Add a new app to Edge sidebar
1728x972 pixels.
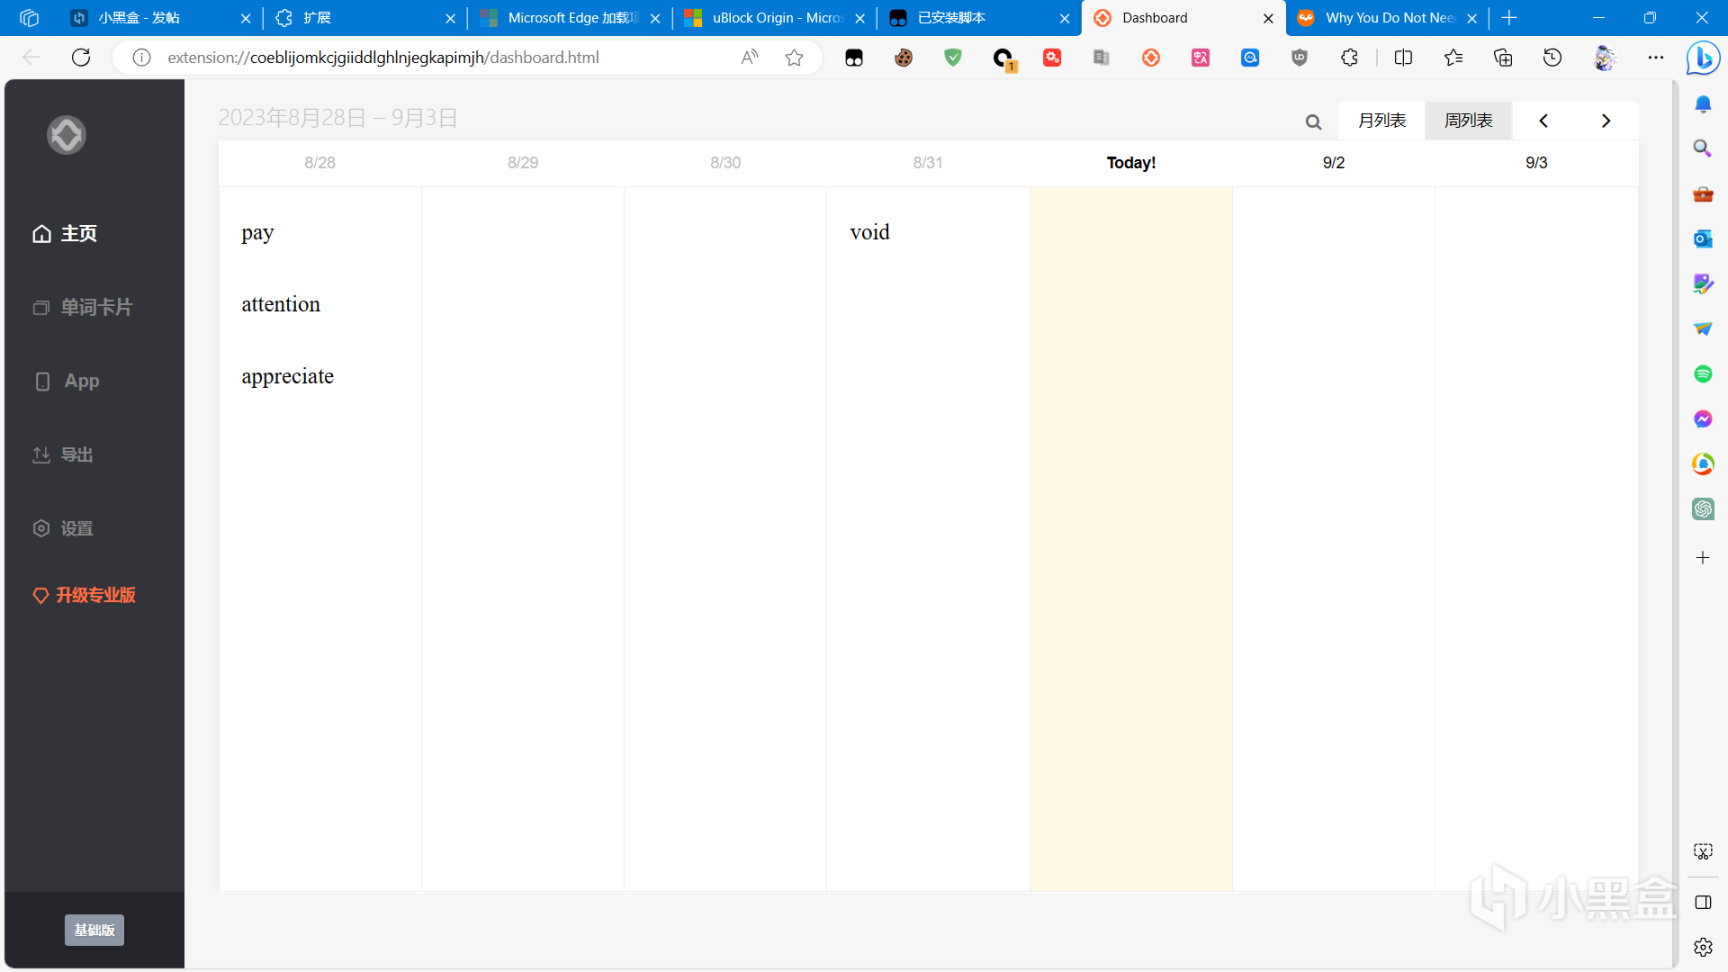(1703, 557)
